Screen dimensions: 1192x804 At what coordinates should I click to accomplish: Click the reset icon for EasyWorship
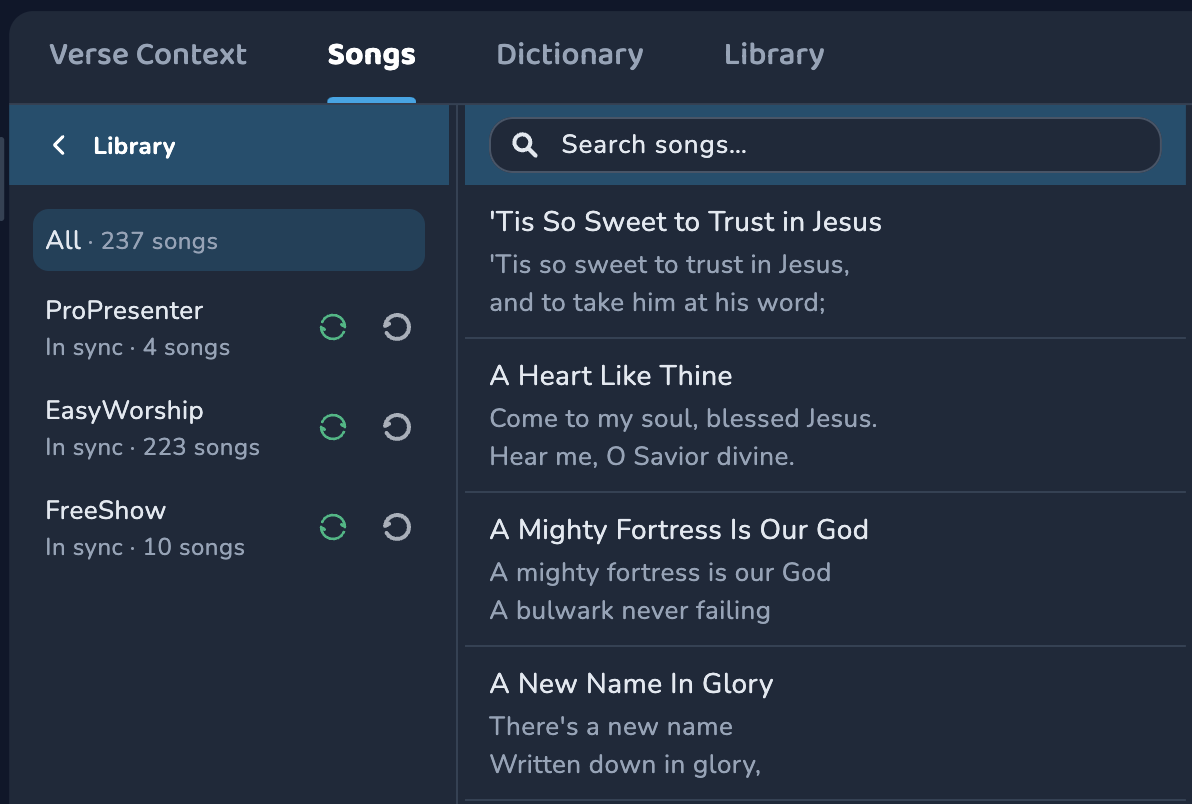397,427
